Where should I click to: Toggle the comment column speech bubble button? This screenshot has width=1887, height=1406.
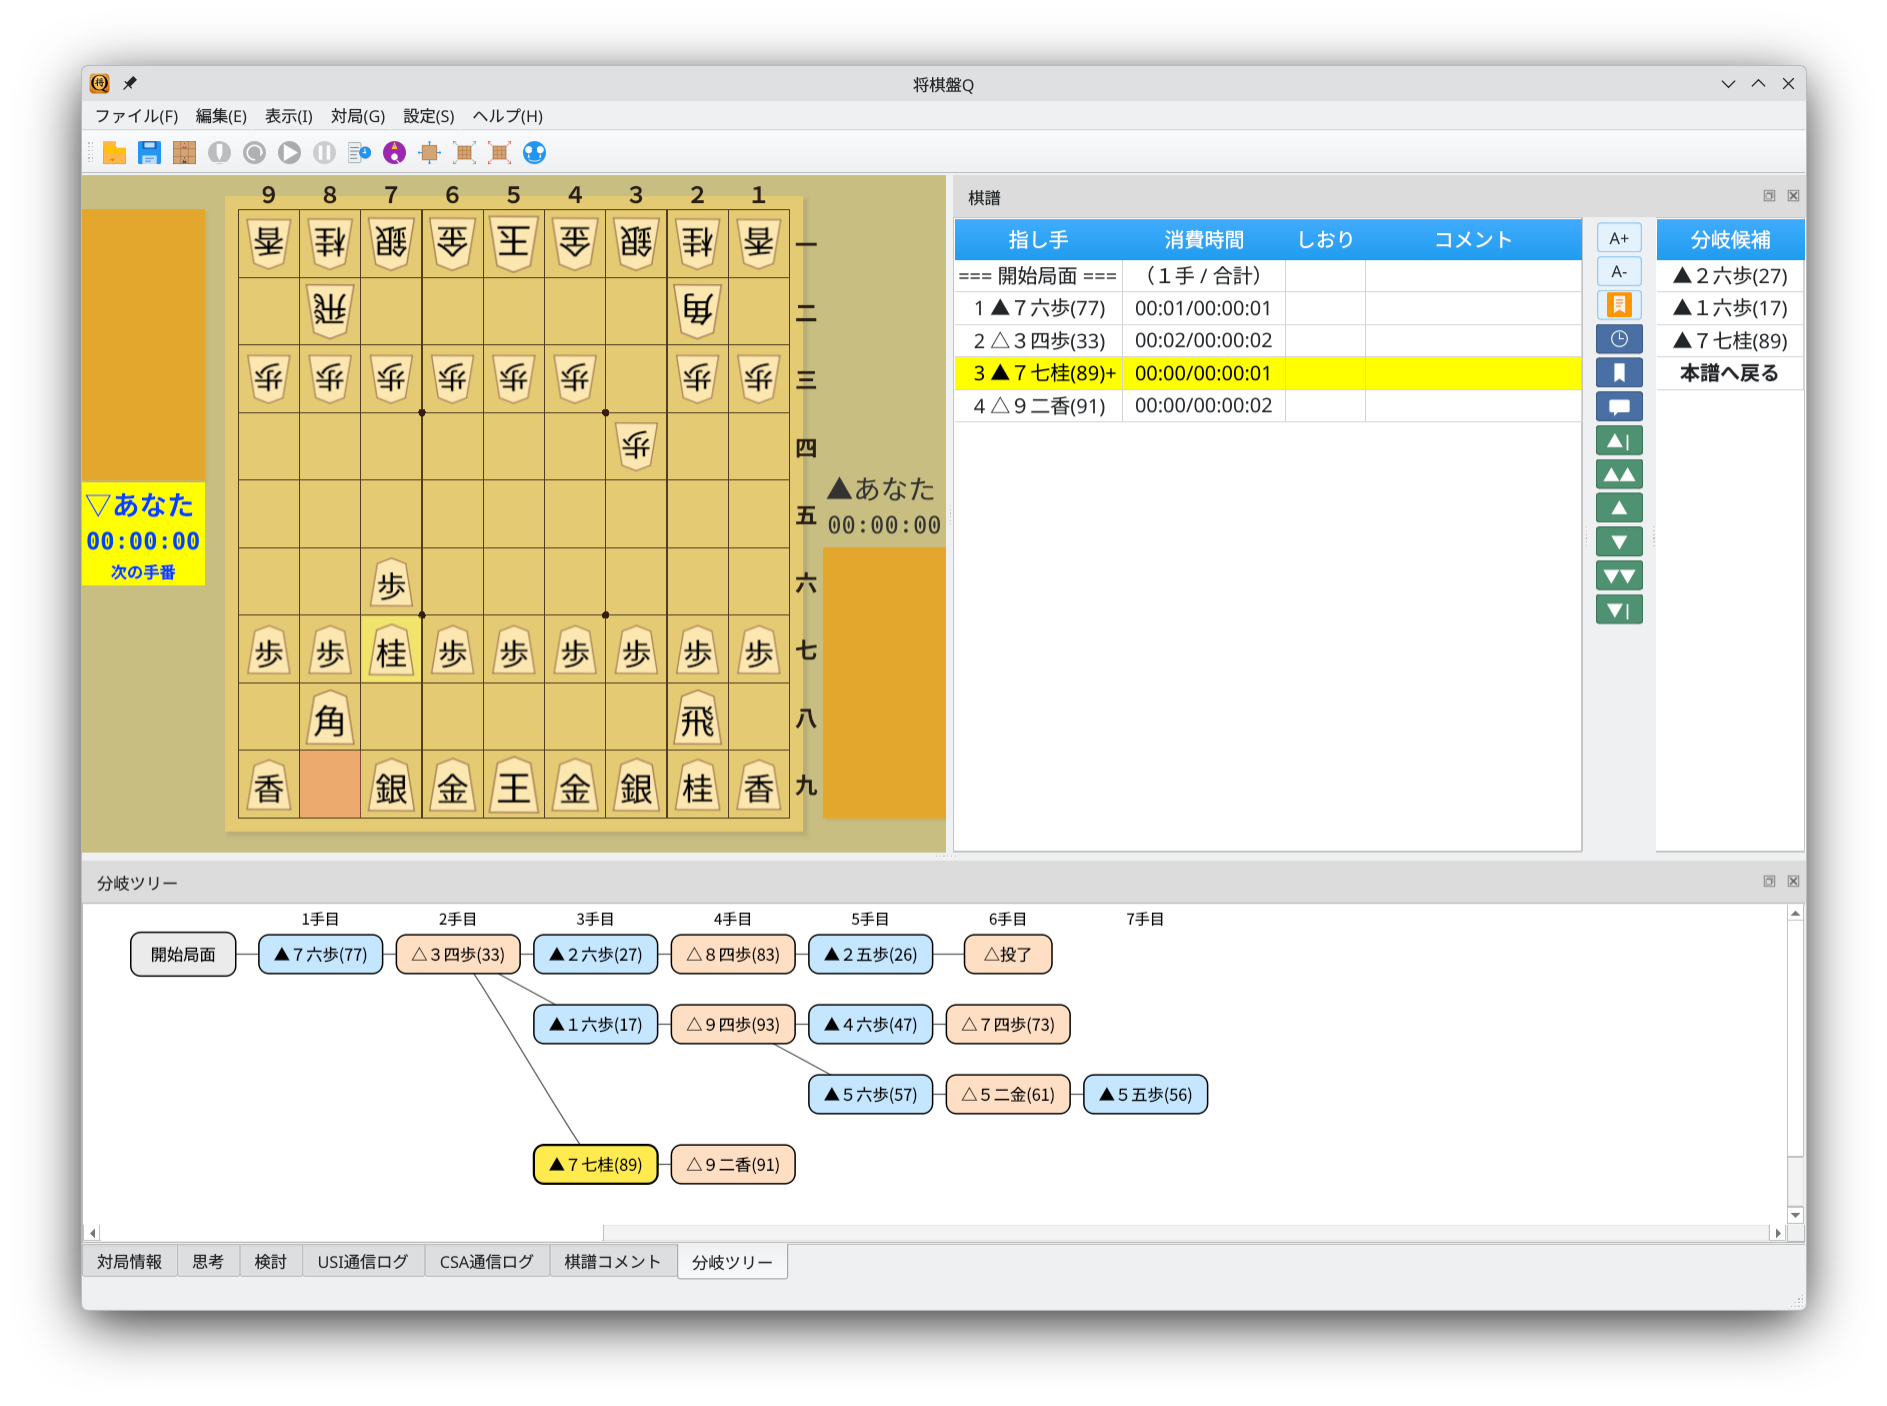pos(1618,407)
